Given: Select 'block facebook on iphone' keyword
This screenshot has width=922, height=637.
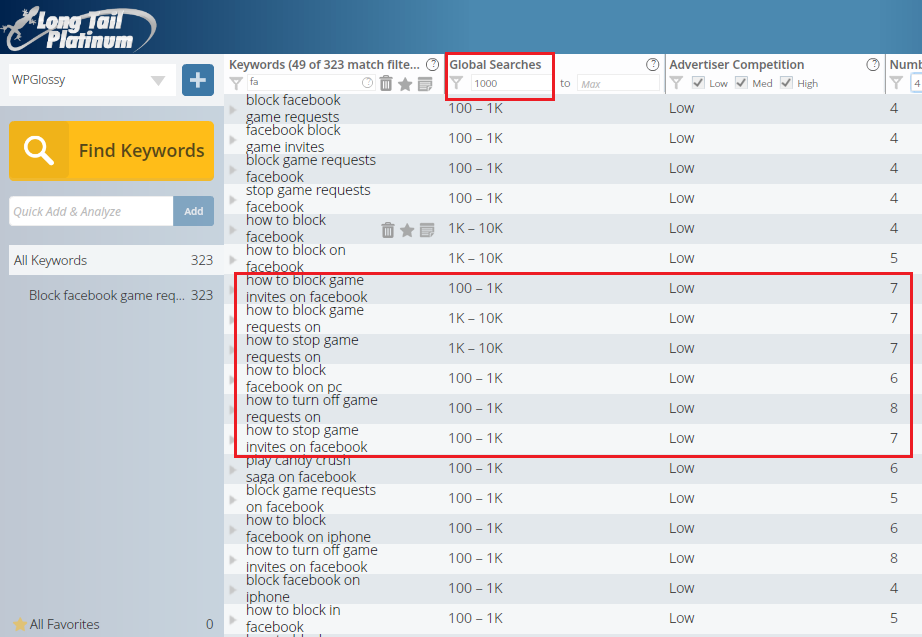Looking at the screenshot, I should [x=303, y=588].
